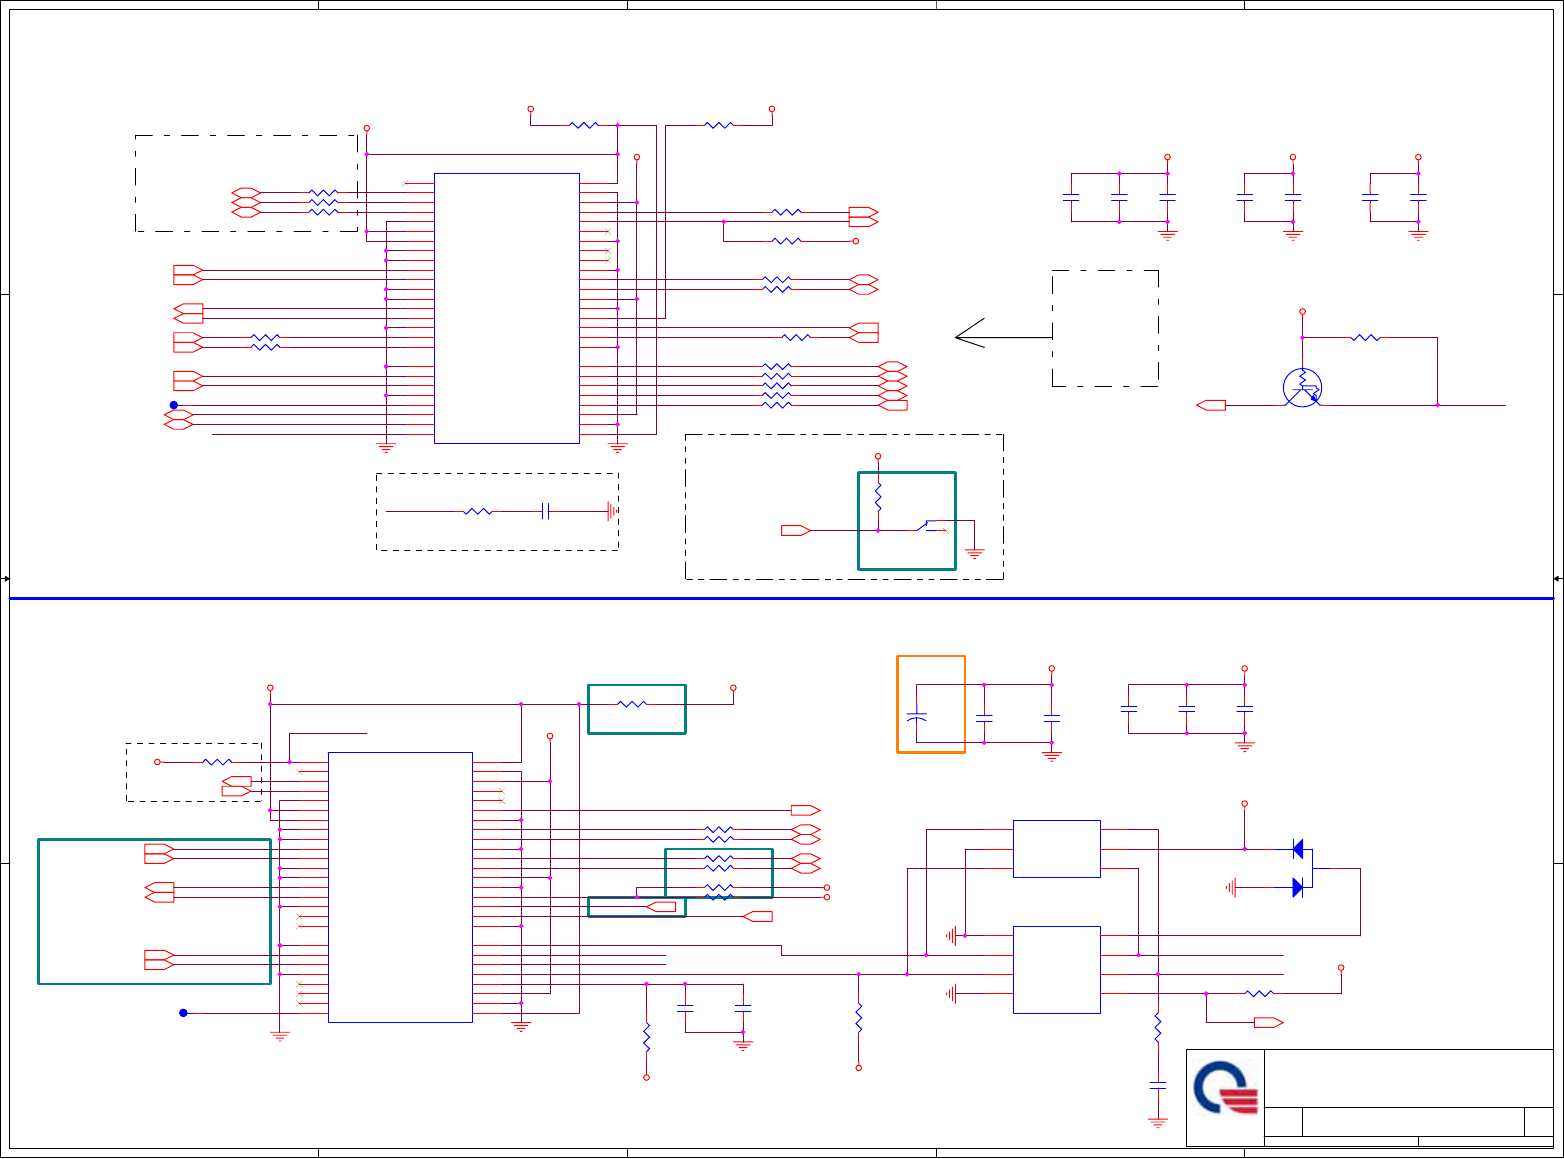1564x1159 pixels.
Task: Select the resistor in small dashed box near lower IC
Action: click(x=217, y=762)
